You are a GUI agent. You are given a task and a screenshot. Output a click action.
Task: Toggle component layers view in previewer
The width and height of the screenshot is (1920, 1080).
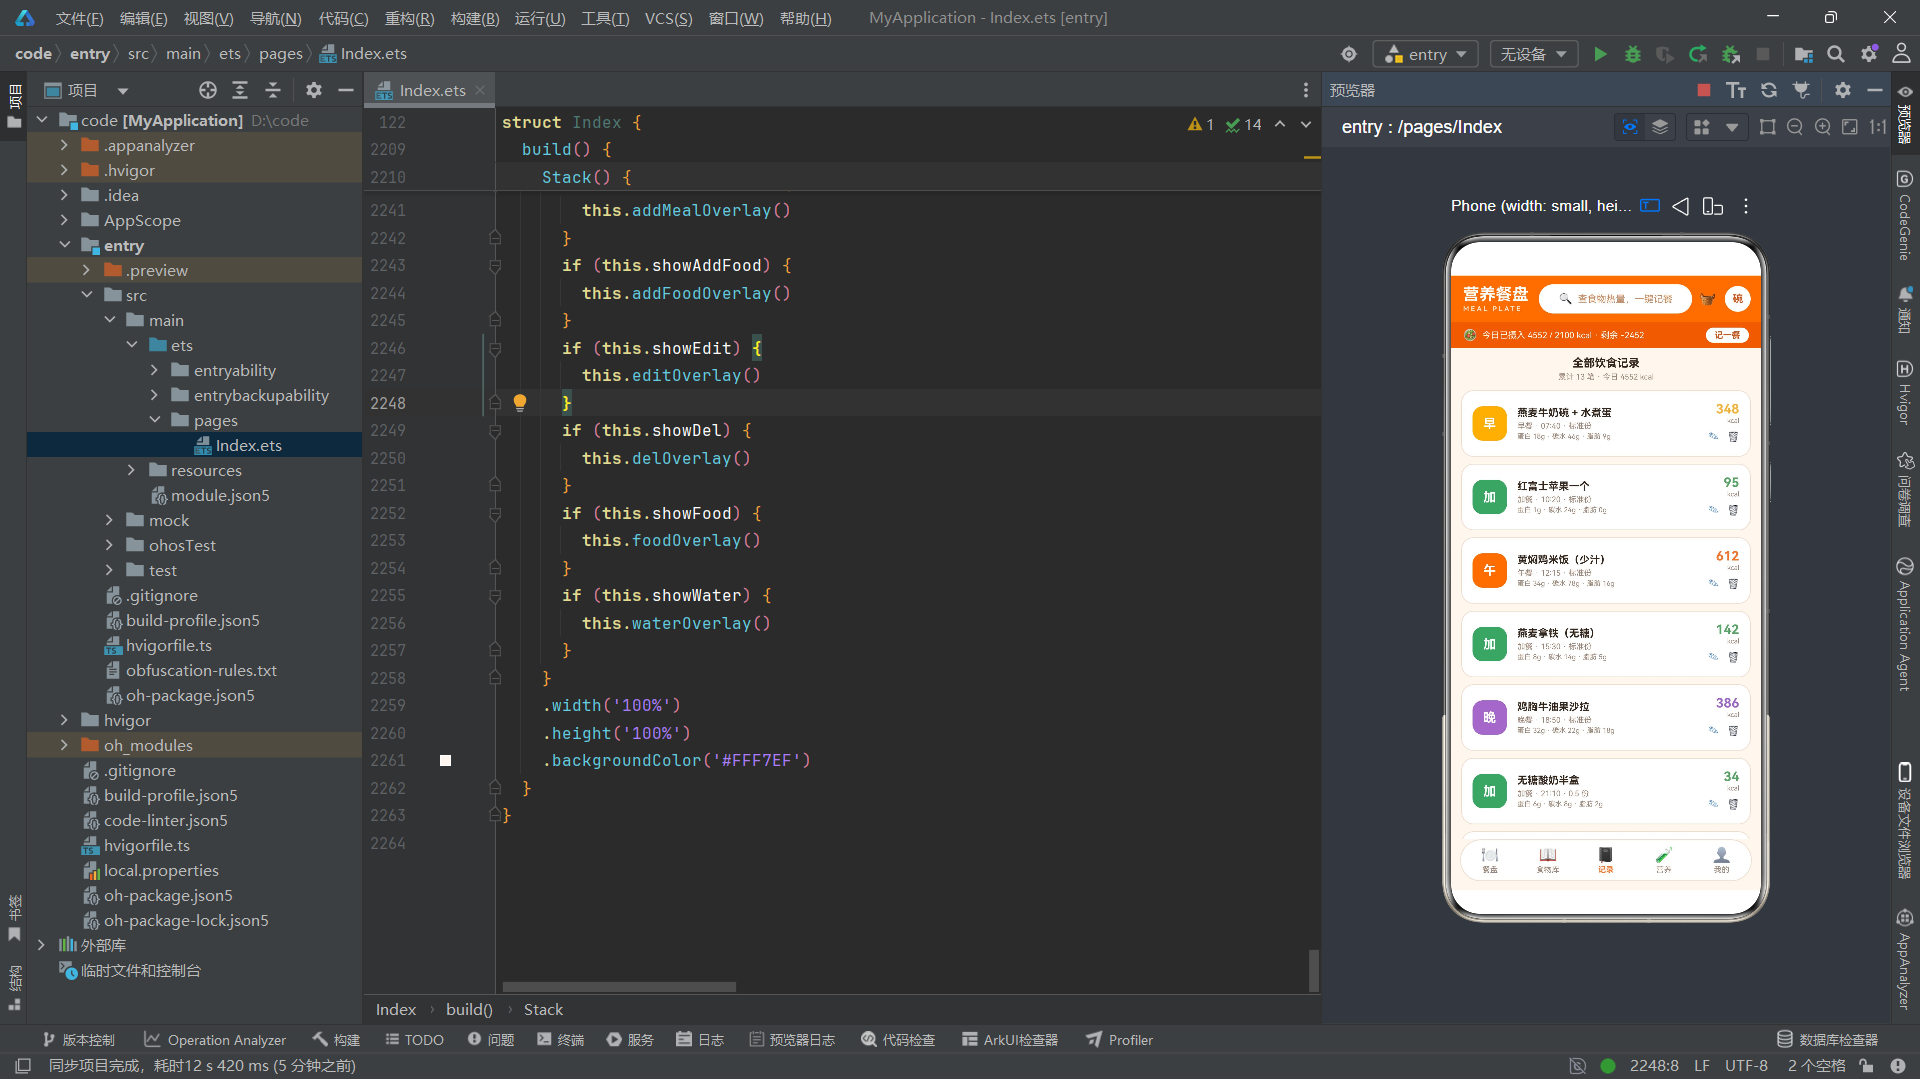point(1660,127)
